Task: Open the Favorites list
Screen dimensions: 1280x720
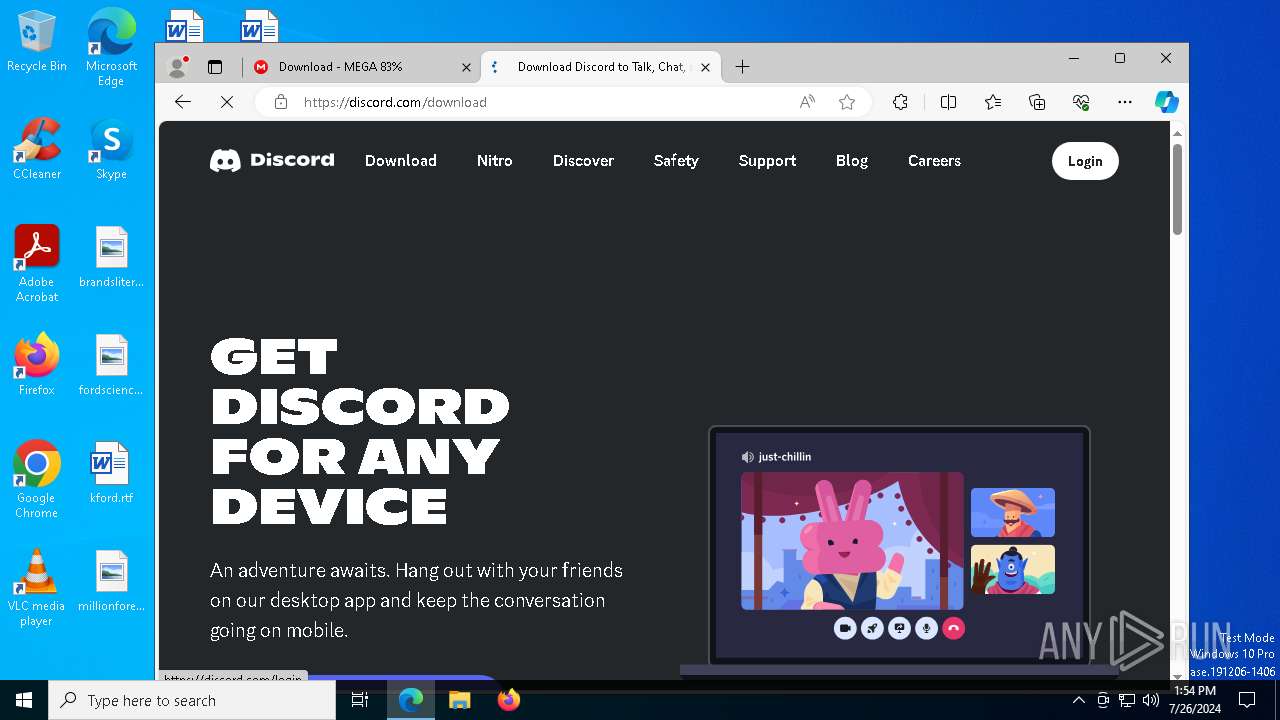Action: 993,102
